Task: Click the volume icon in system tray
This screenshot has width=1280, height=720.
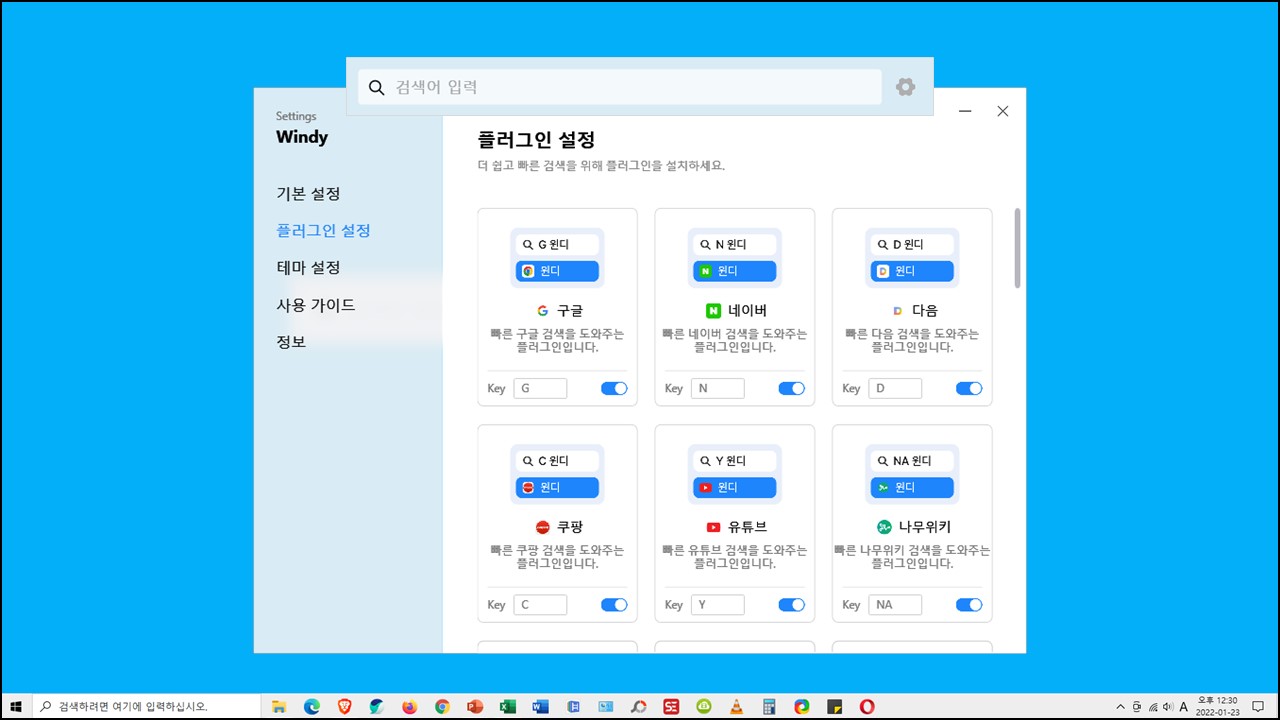Action: click(1167, 706)
